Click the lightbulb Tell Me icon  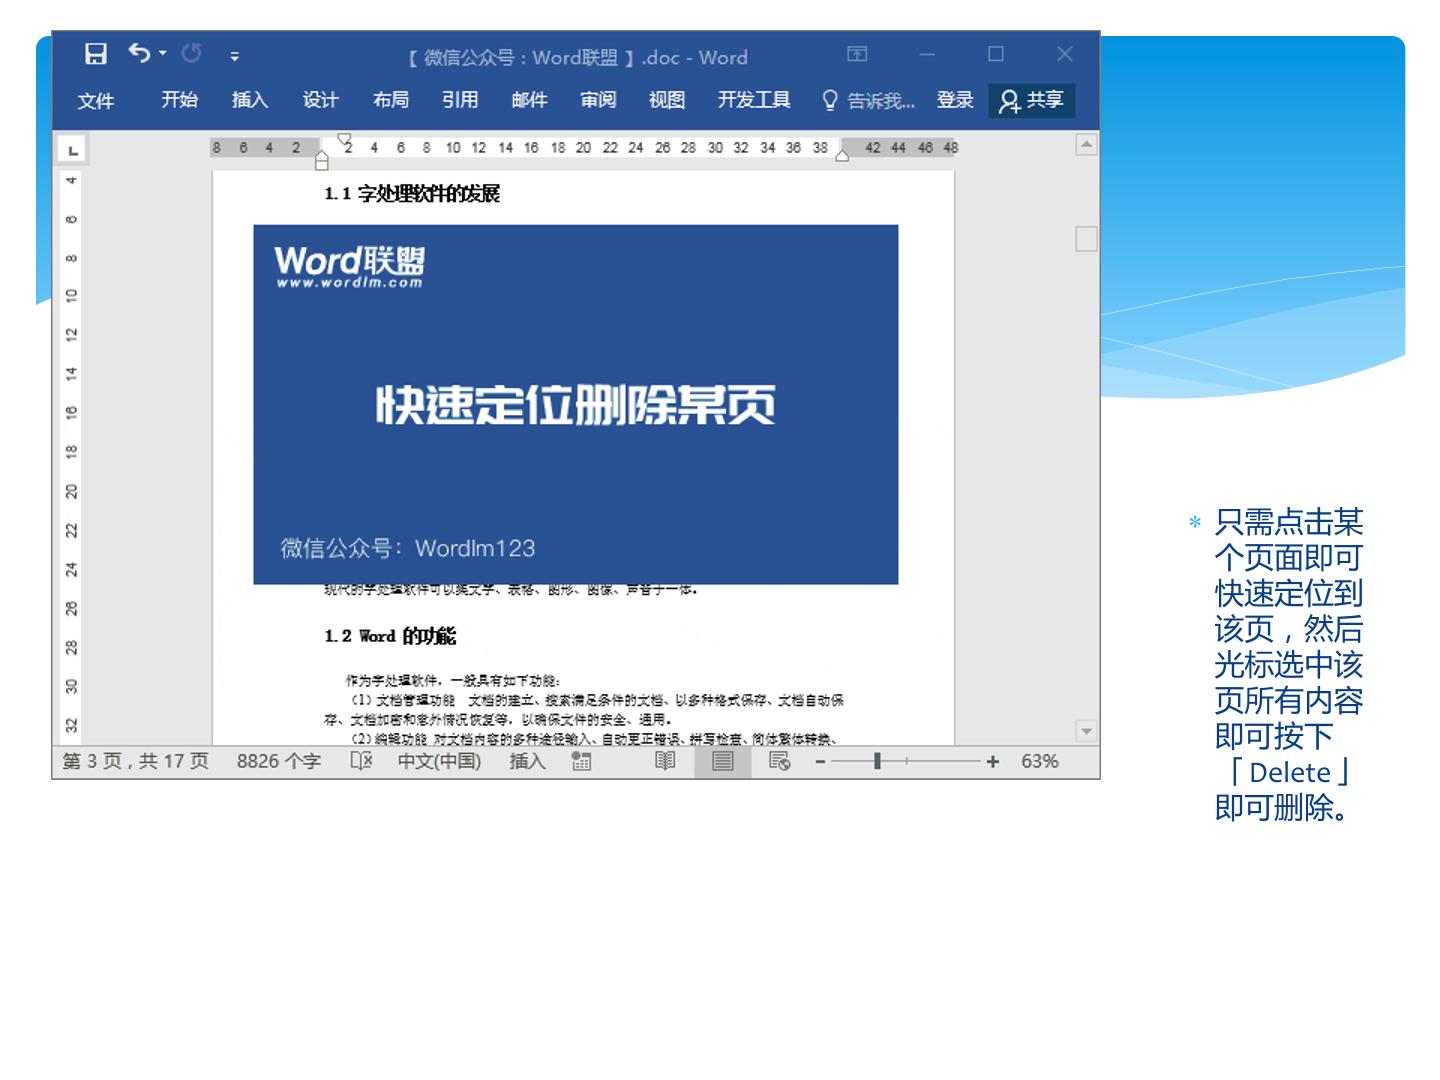(829, 100)
